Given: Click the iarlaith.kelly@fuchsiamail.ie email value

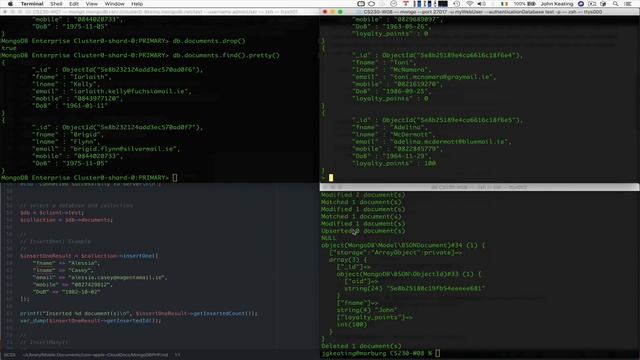Looking at the screenshot, I should pyautogui.click(x=130, y=91).
